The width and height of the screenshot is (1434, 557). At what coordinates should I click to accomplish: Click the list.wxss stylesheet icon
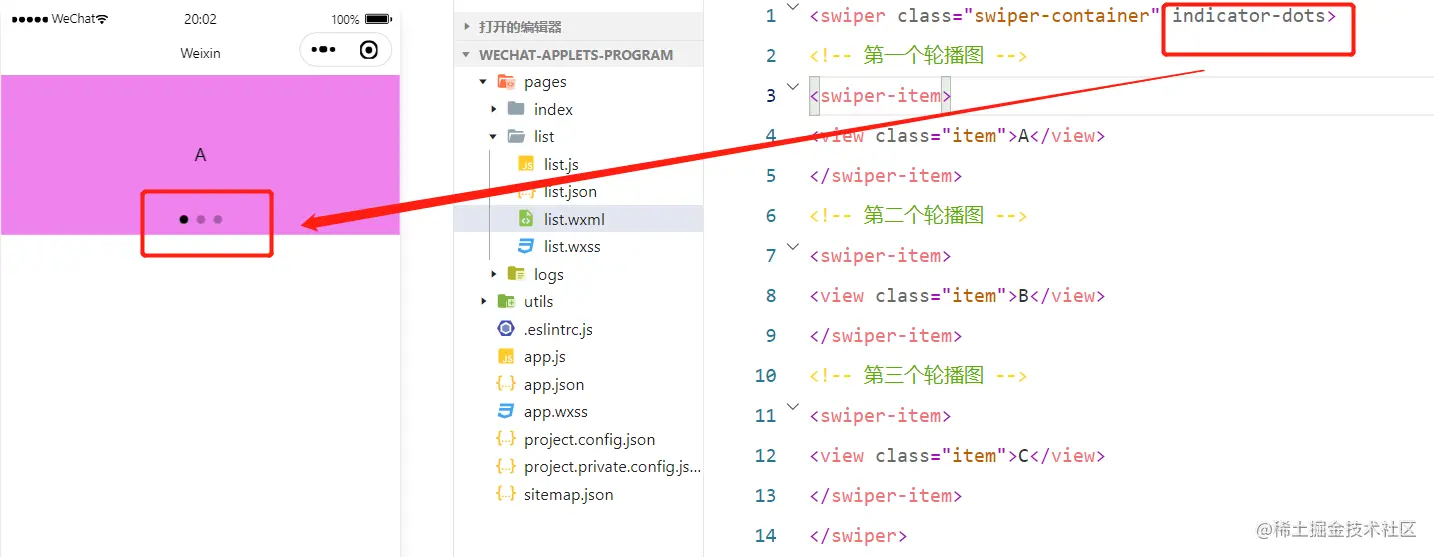(x=526, y=246)
